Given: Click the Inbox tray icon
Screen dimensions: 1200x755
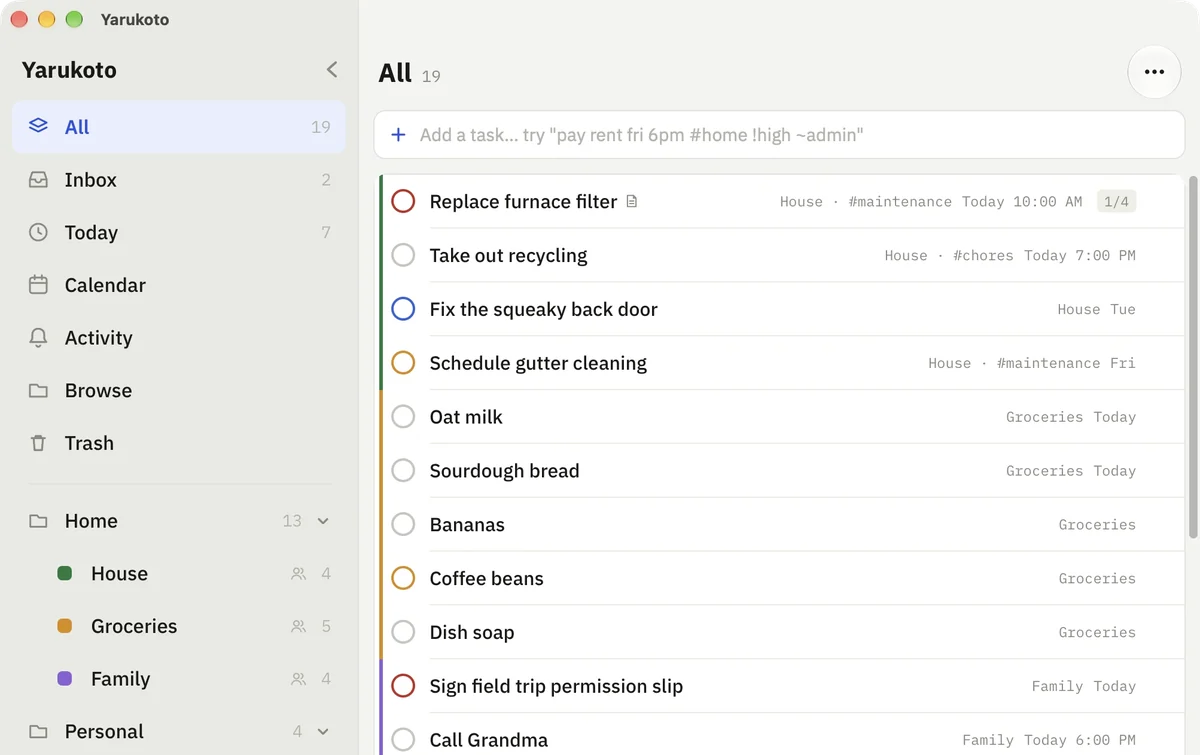Looking at the screenshot, I should 38,179.
